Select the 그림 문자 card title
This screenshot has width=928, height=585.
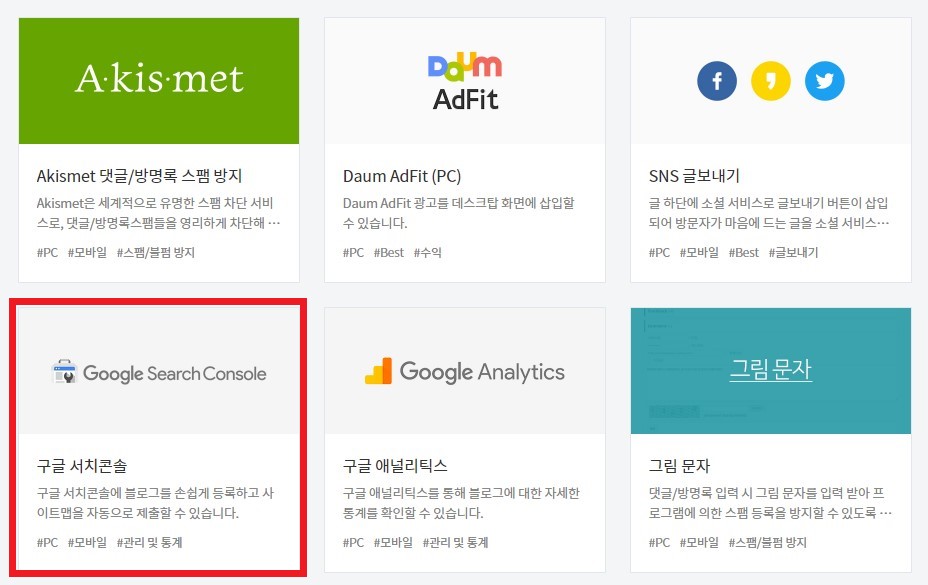click(x=679, y=466)
